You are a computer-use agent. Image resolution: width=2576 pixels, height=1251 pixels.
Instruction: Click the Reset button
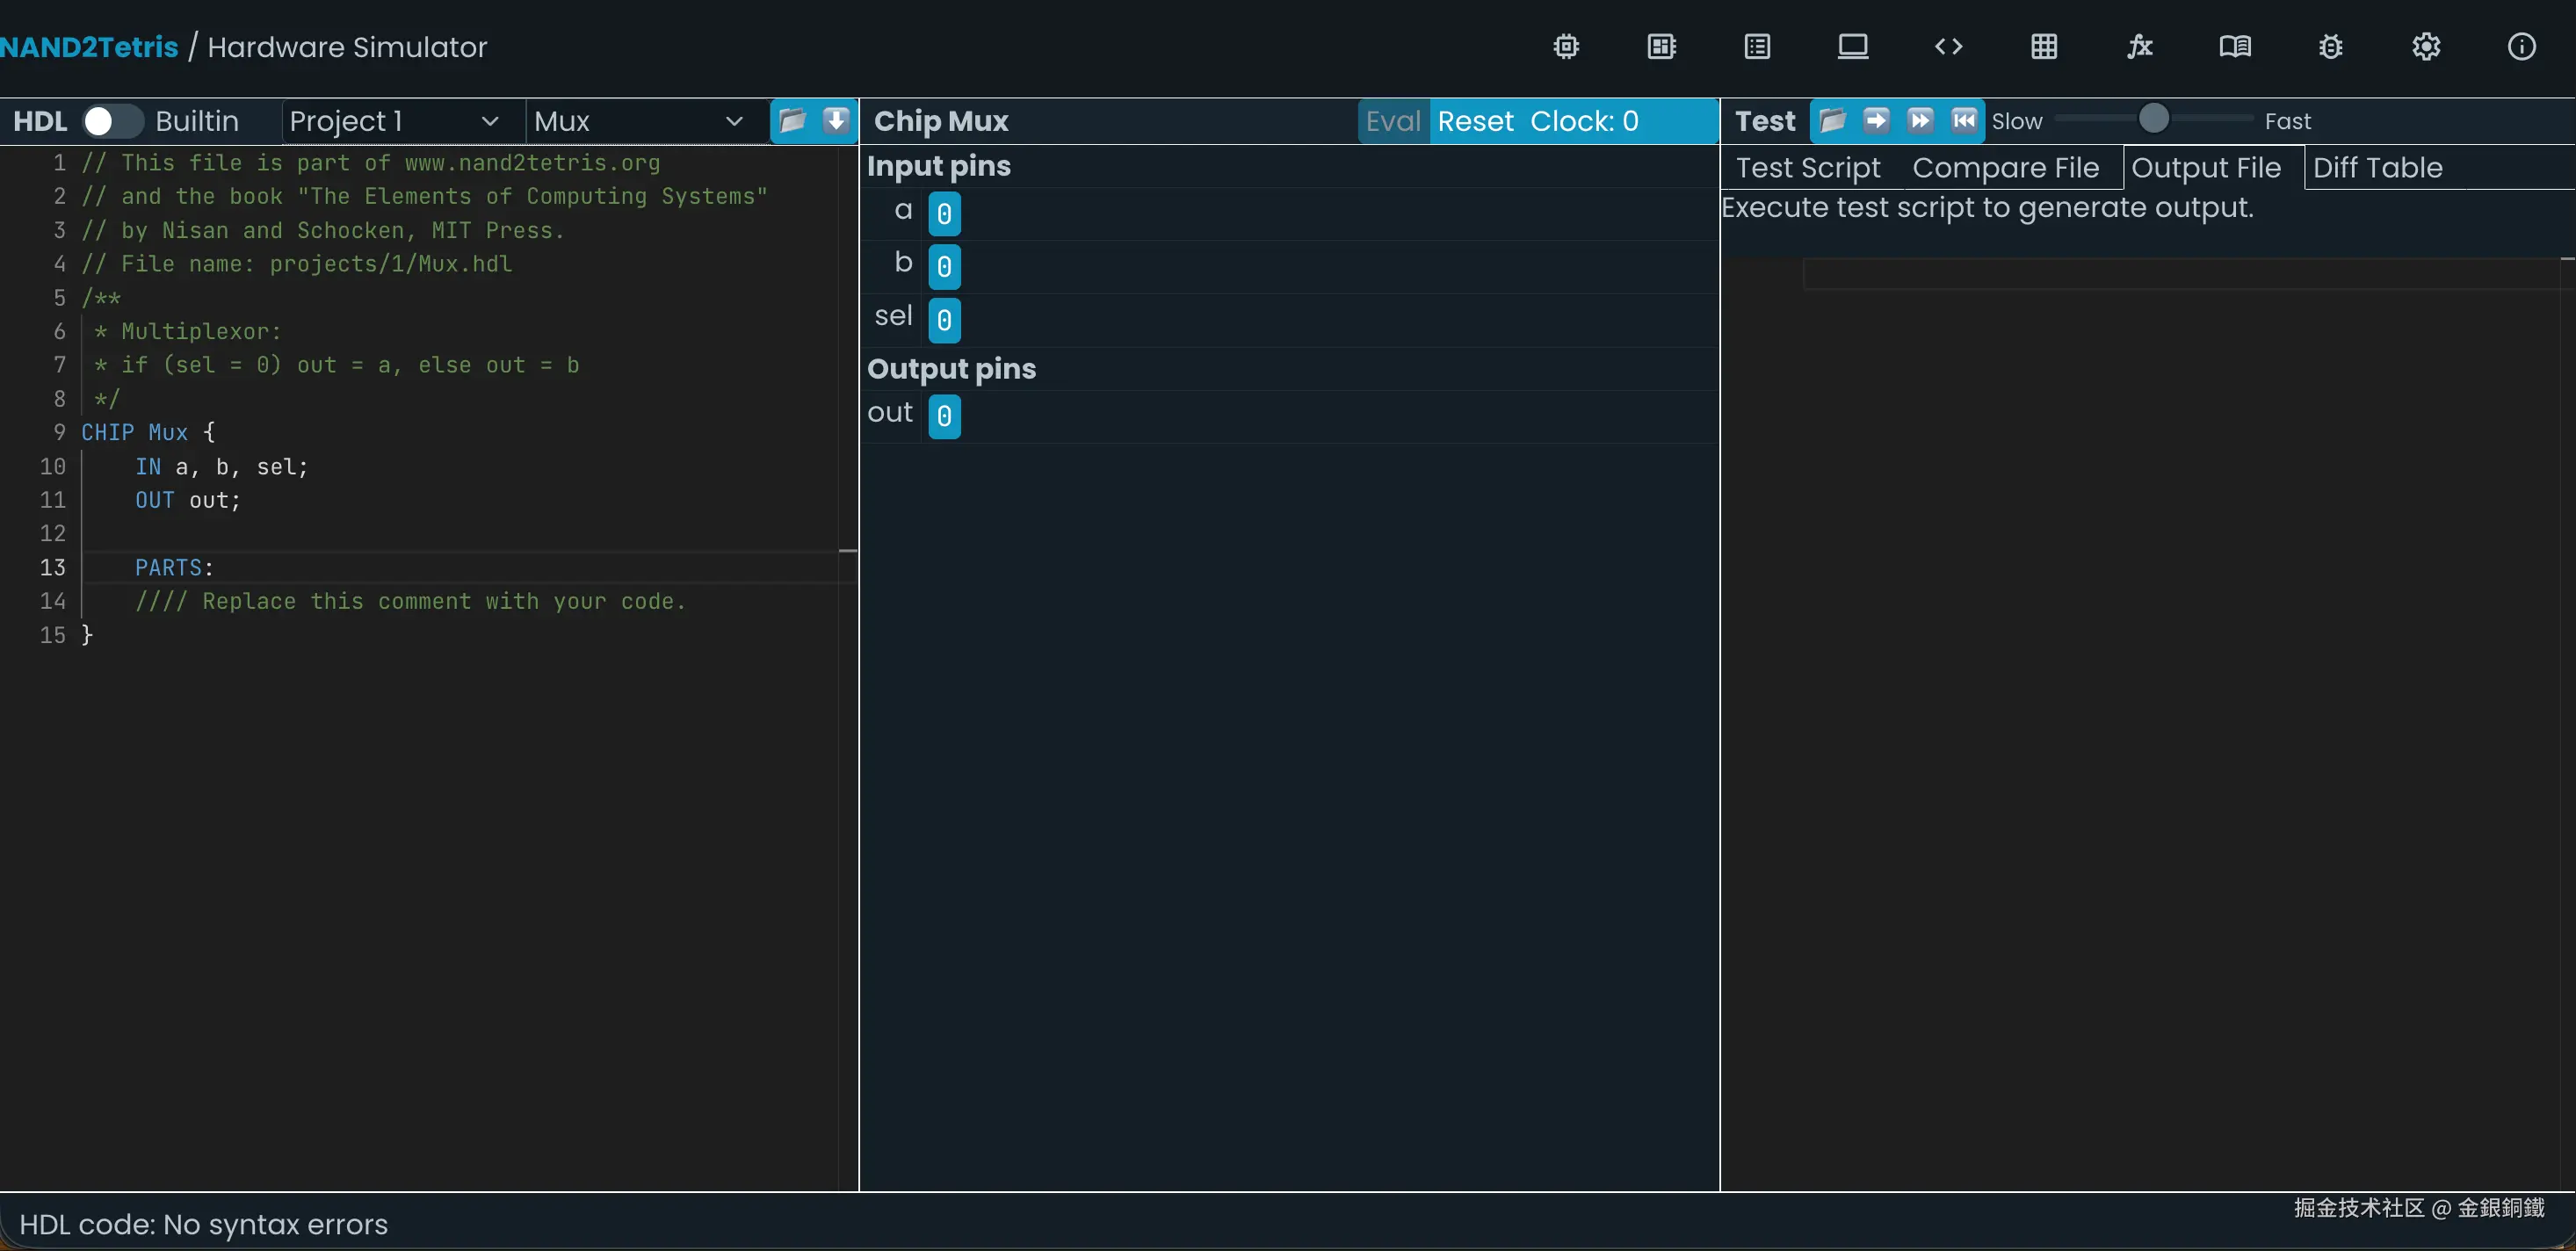click(x=1475, y=121)
